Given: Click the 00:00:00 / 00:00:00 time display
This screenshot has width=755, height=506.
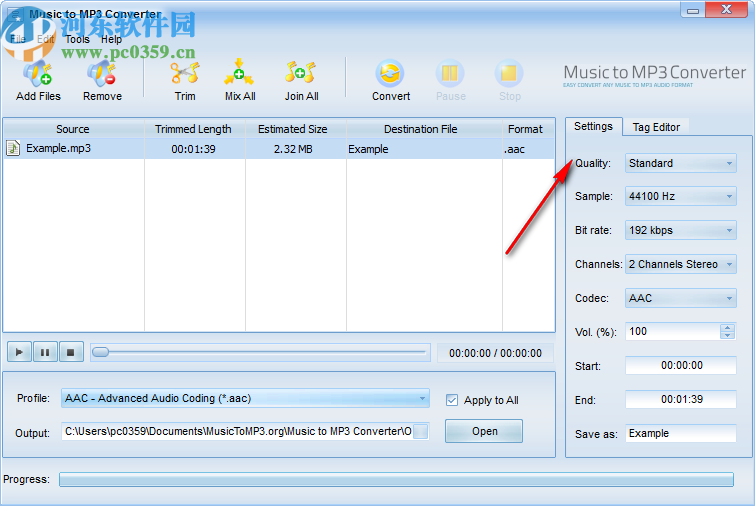Looking at the screenshot, I should click(x=495, y=353).
